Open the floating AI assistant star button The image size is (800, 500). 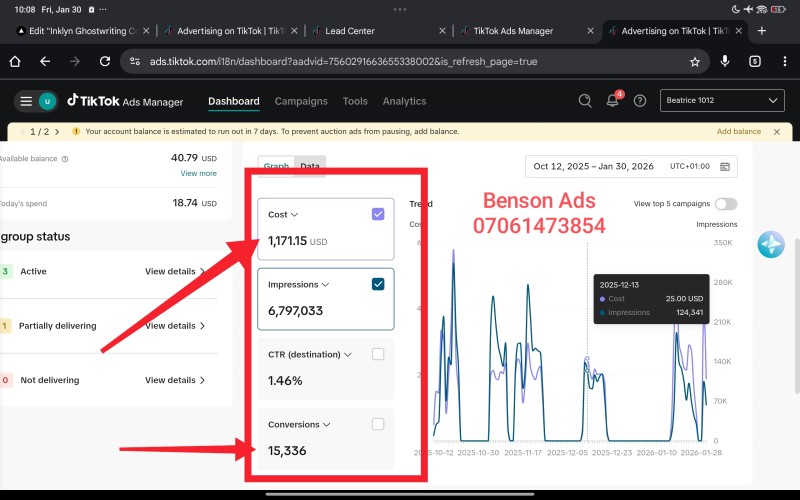pyautogui.click(x=770, y=244)
